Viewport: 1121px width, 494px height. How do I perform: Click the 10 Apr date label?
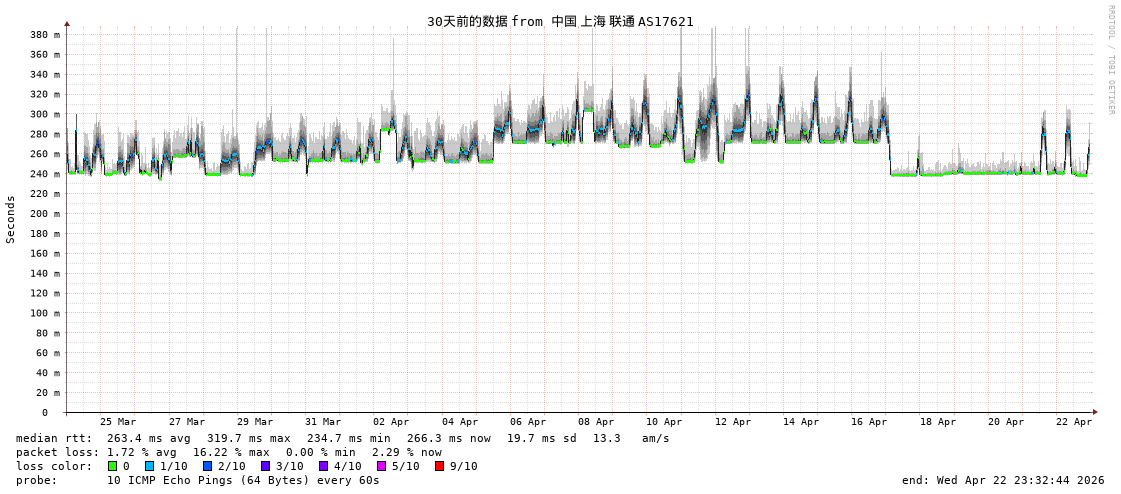[664, 422]
